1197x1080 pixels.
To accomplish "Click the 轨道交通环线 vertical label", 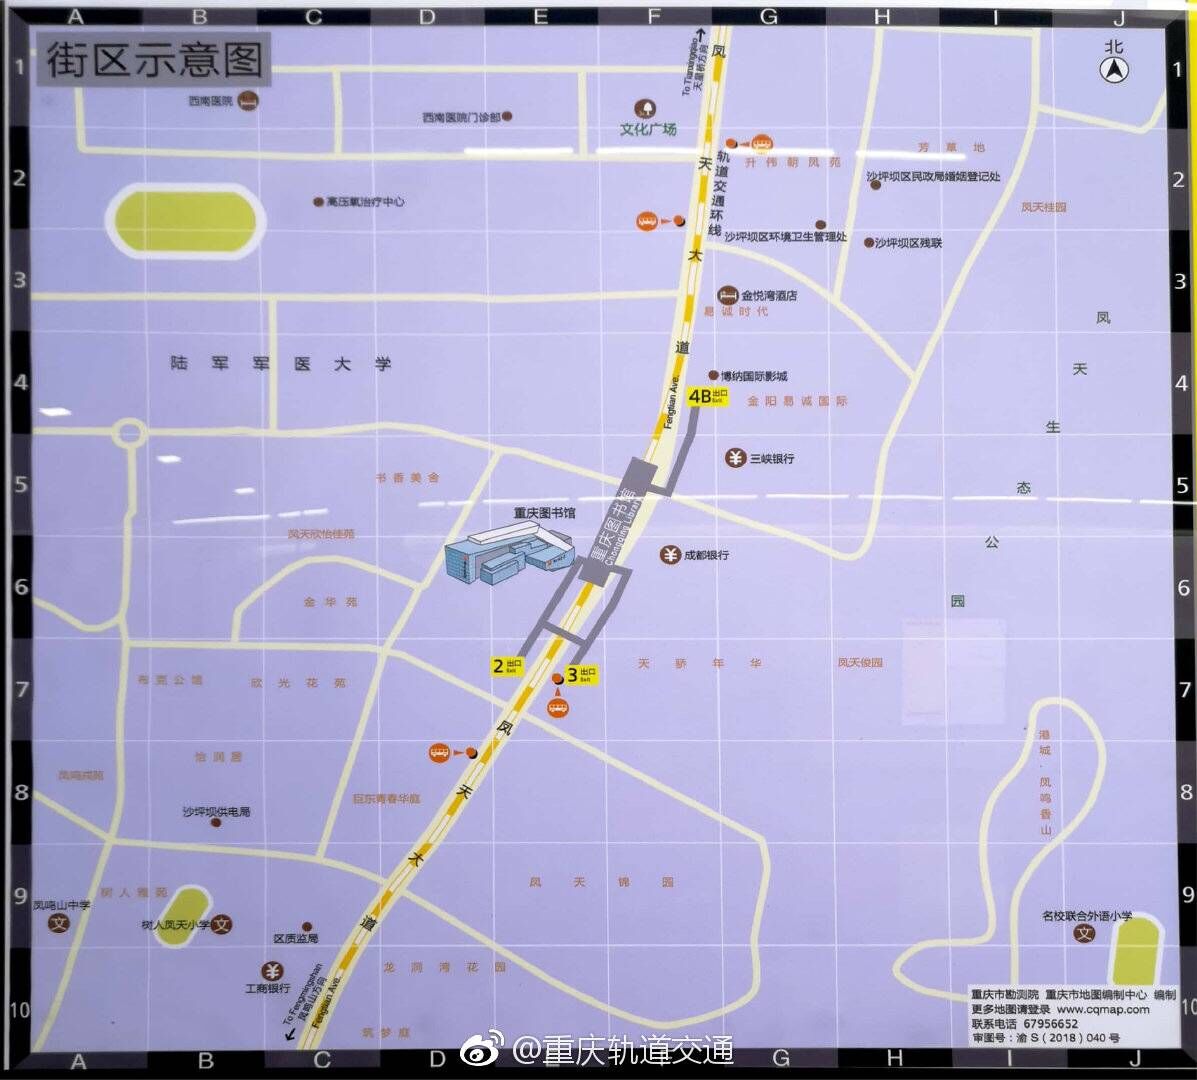I will 718,193.
